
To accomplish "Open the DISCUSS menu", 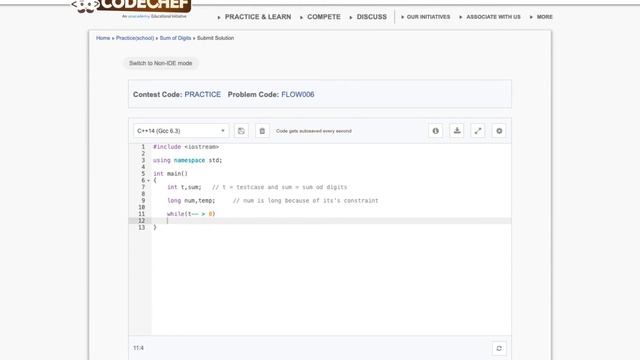I will [371, 17].
